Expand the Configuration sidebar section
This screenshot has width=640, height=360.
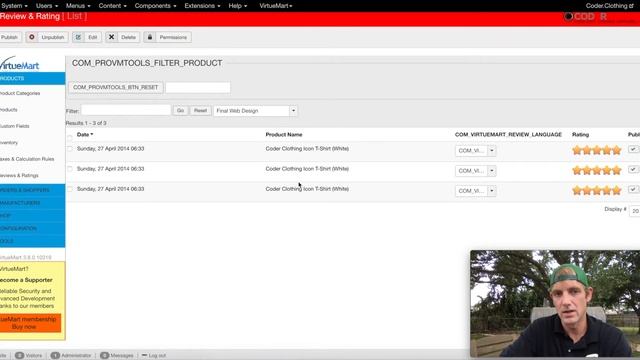coord(32,228)
